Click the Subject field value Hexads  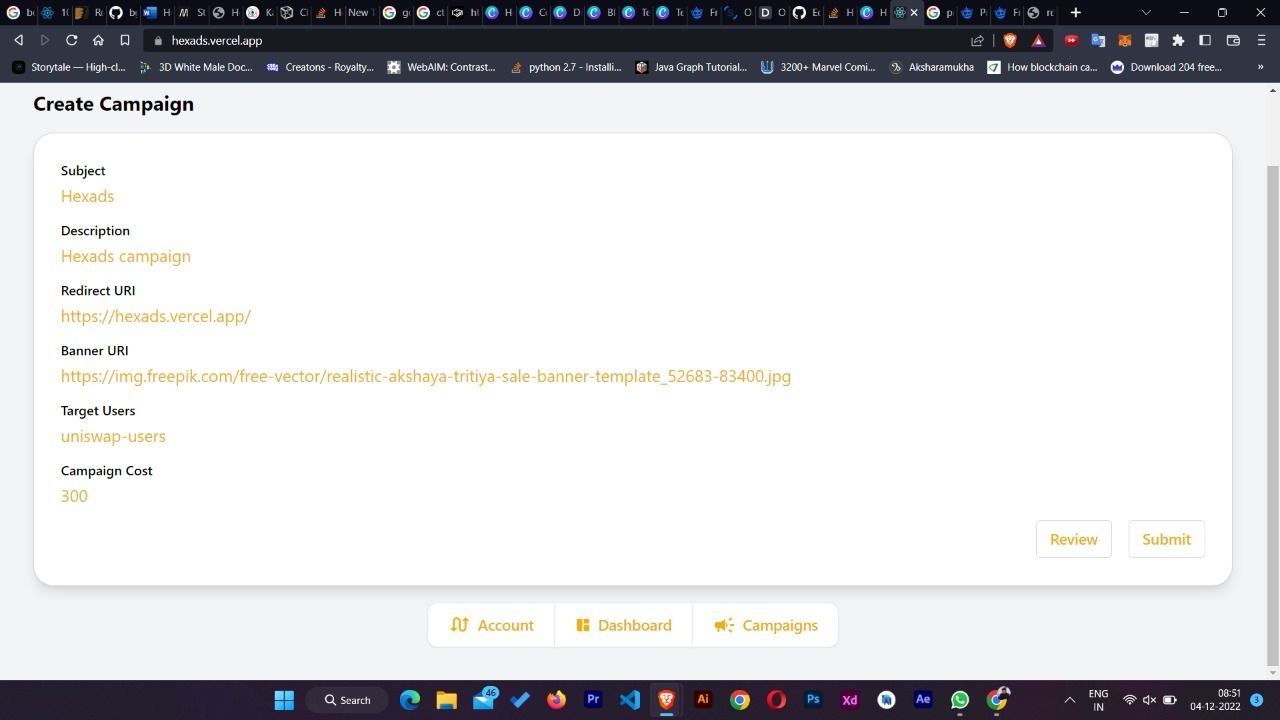click(x=87, y=196)
